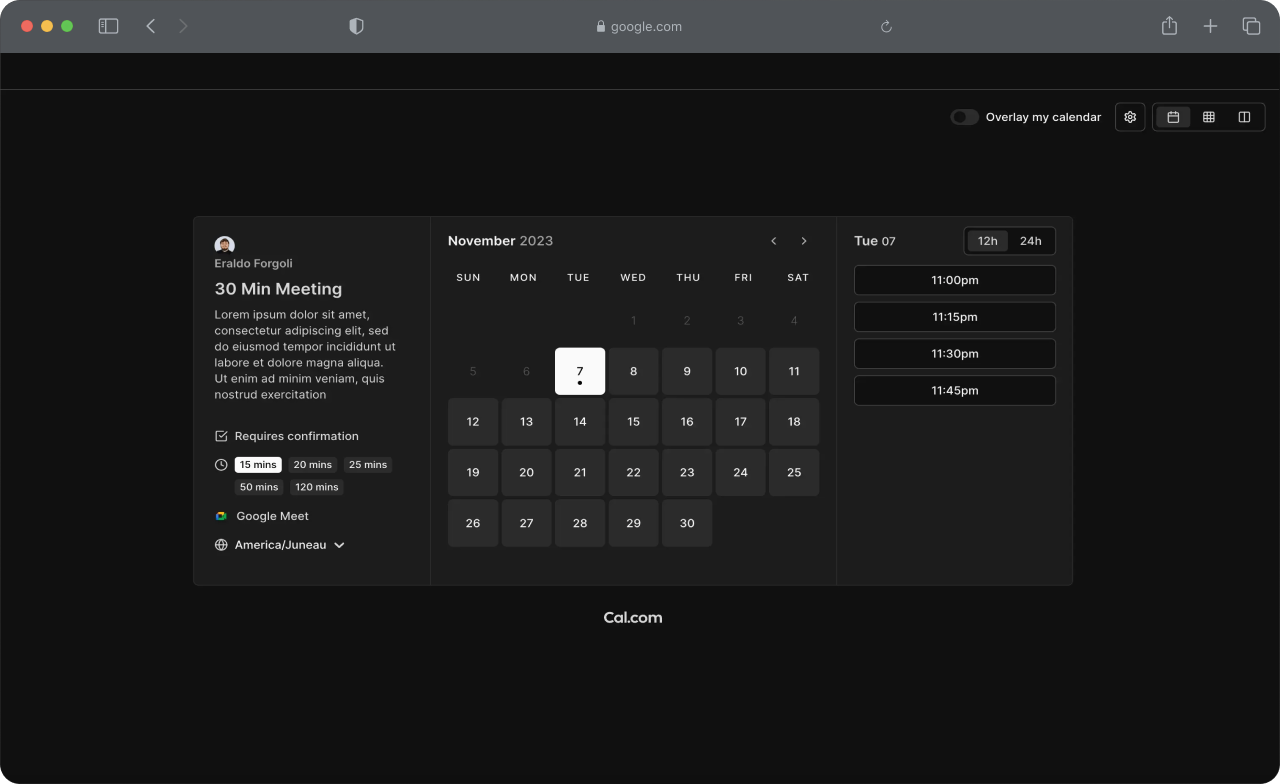The width and height of the screenshot is (1280, 784).
Task: Choose the 25 mins duration
Action: 368,465
